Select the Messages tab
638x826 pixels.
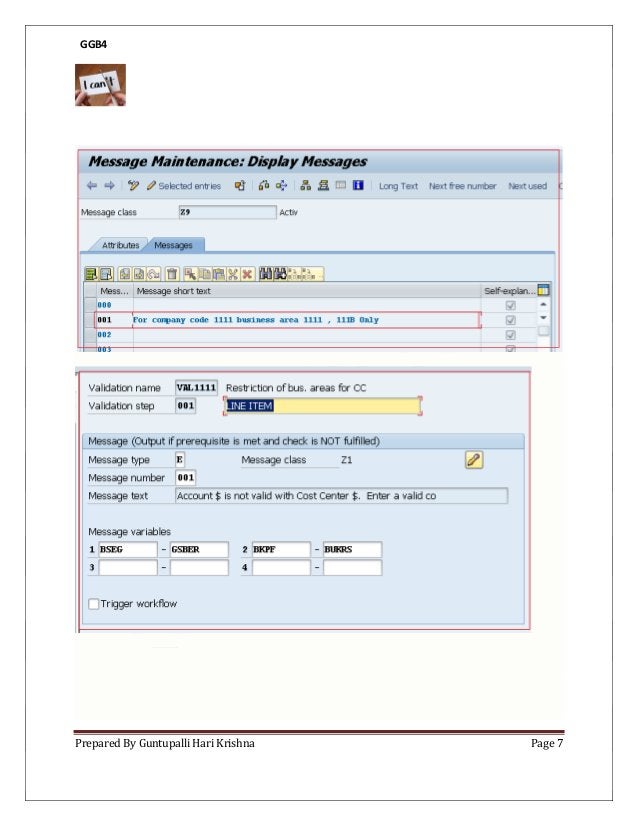[x=173, y=245]
